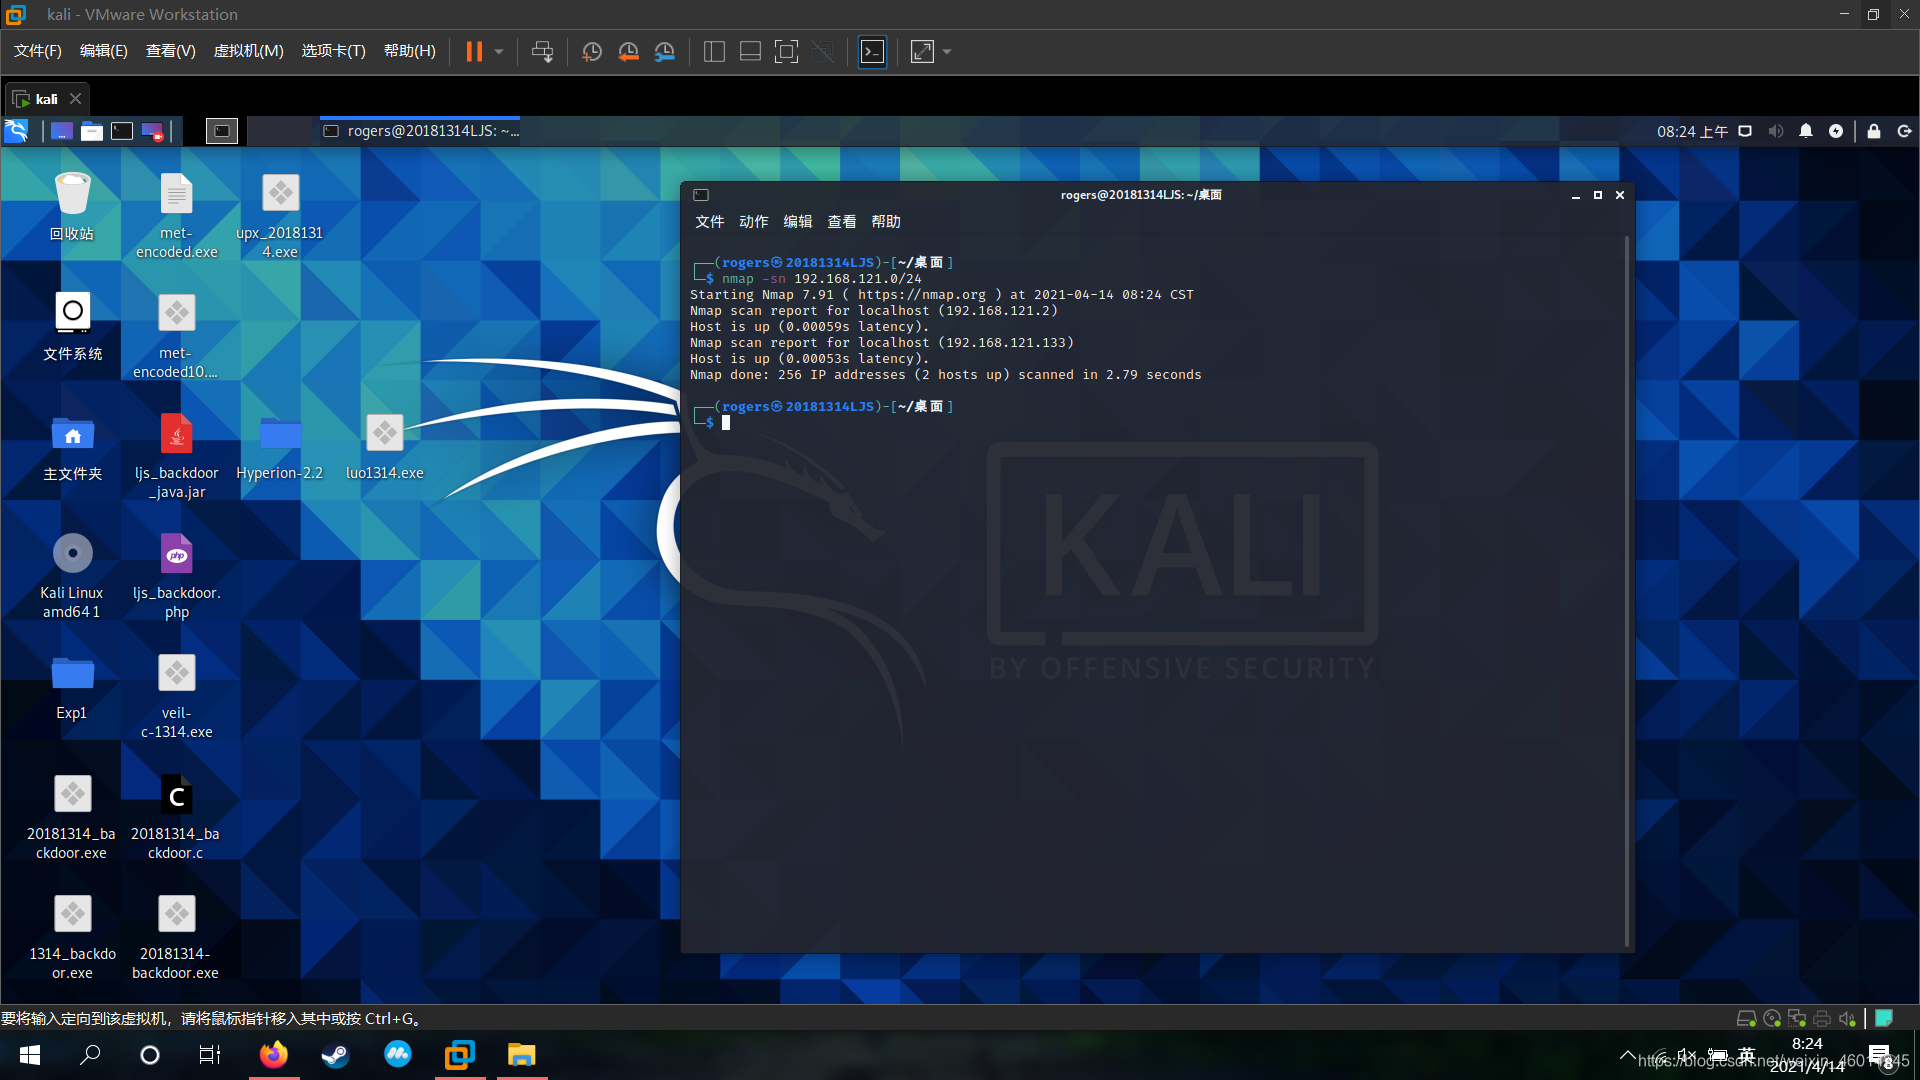Screen dimensions: 1920x1080
Task: Open the 查看(V) menu in VMware
Action: point(170,51)
